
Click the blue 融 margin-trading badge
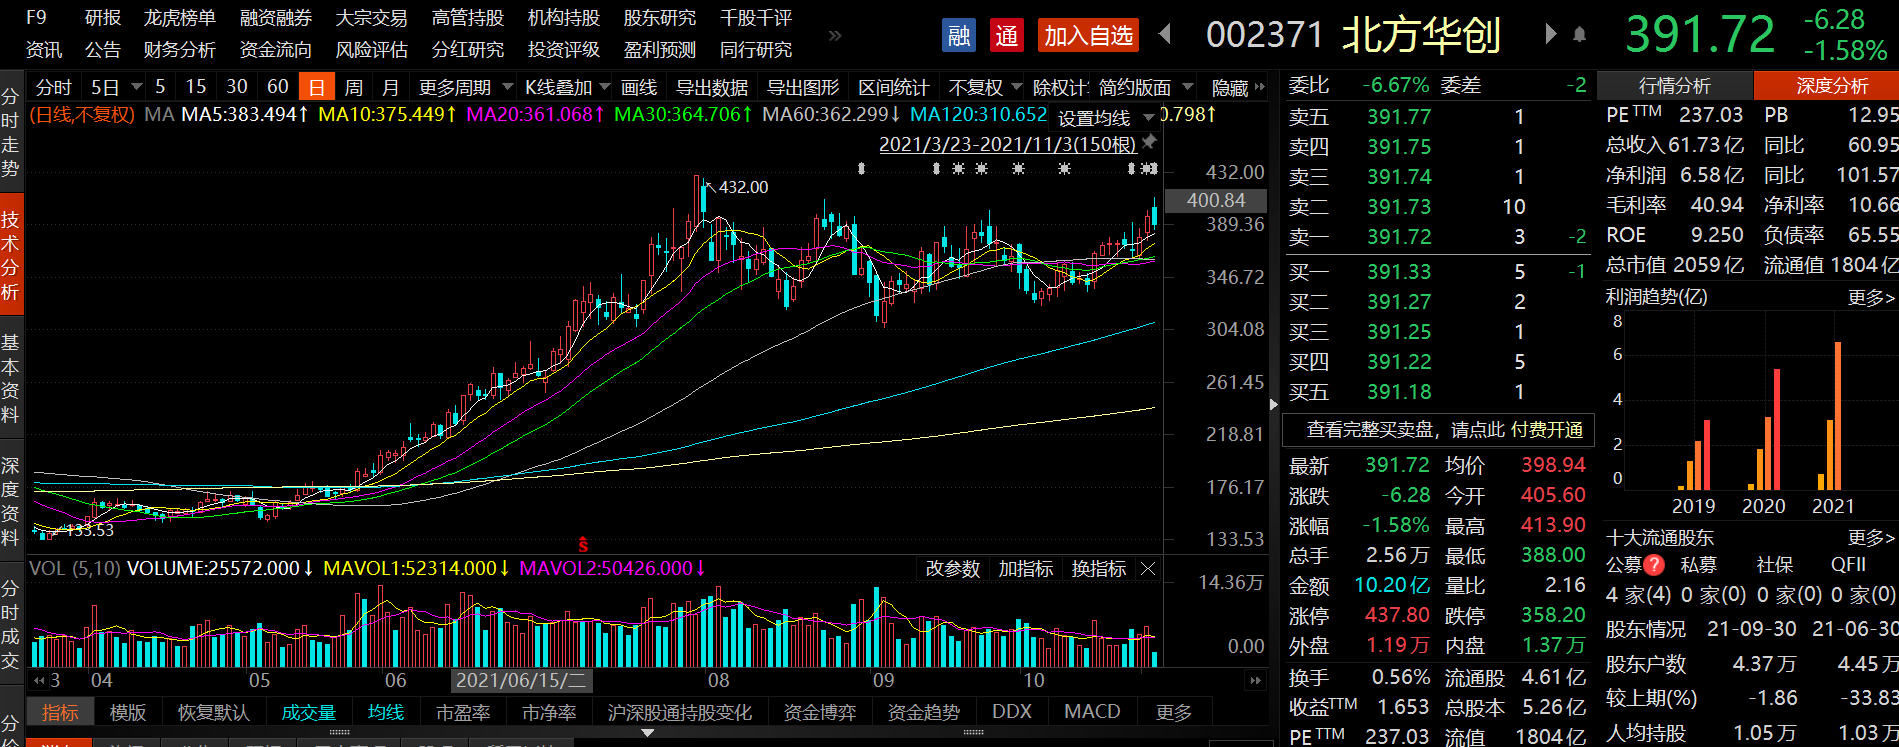tap(959, 36)
